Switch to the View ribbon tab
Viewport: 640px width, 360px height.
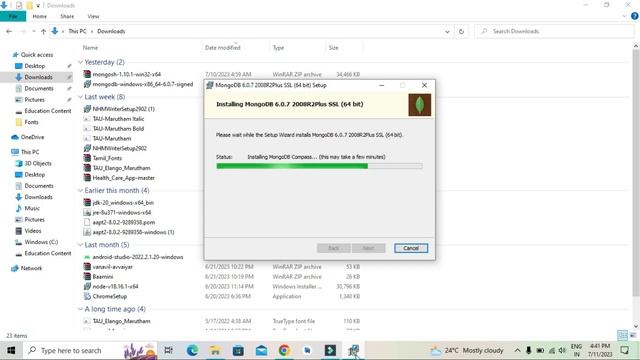(93, 16)
